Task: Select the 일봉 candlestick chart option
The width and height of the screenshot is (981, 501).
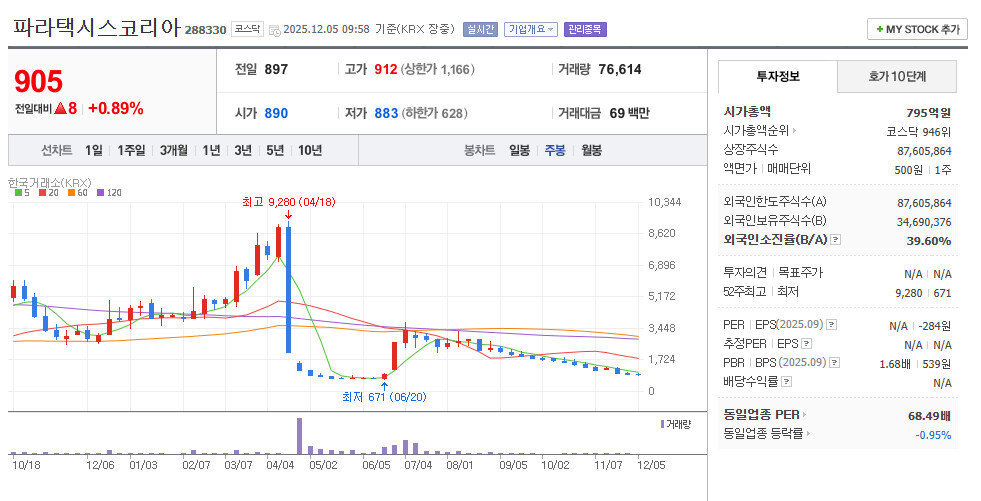Action: (519, 150)
